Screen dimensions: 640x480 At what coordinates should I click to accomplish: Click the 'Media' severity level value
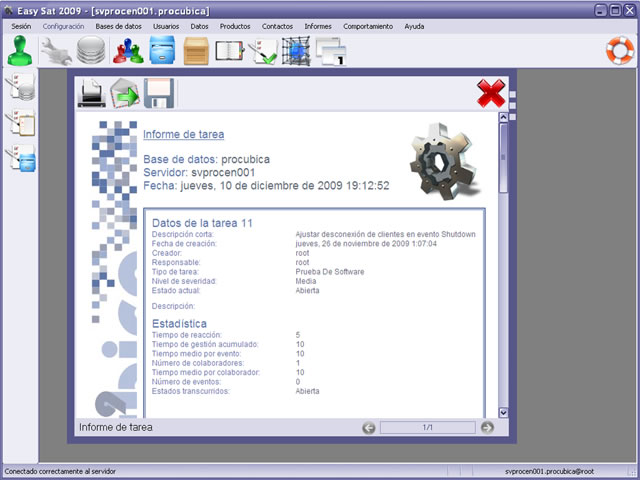click(x=306, y=281)
